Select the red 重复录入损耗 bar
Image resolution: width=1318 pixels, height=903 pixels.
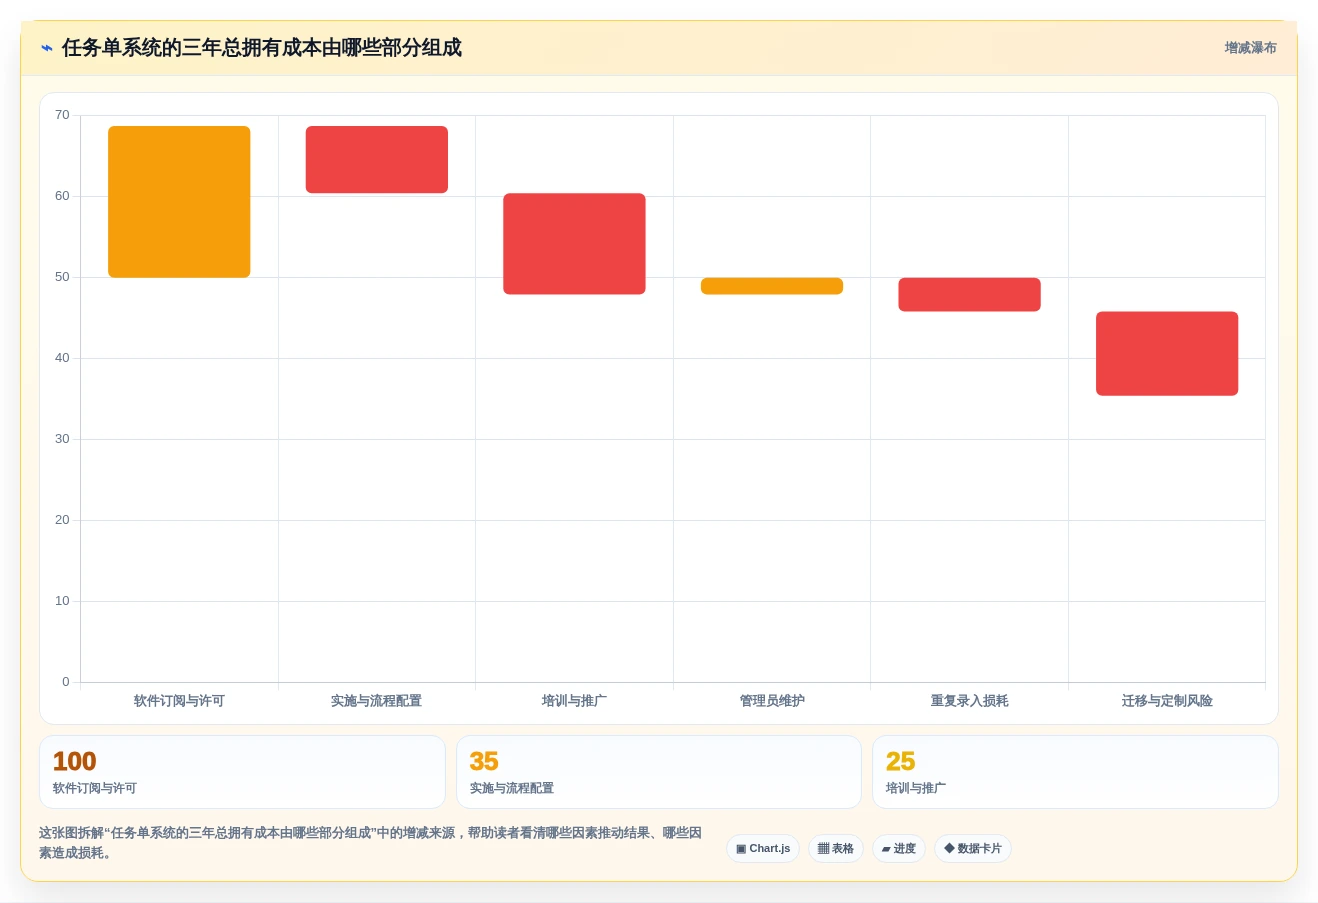click(969, 295)
